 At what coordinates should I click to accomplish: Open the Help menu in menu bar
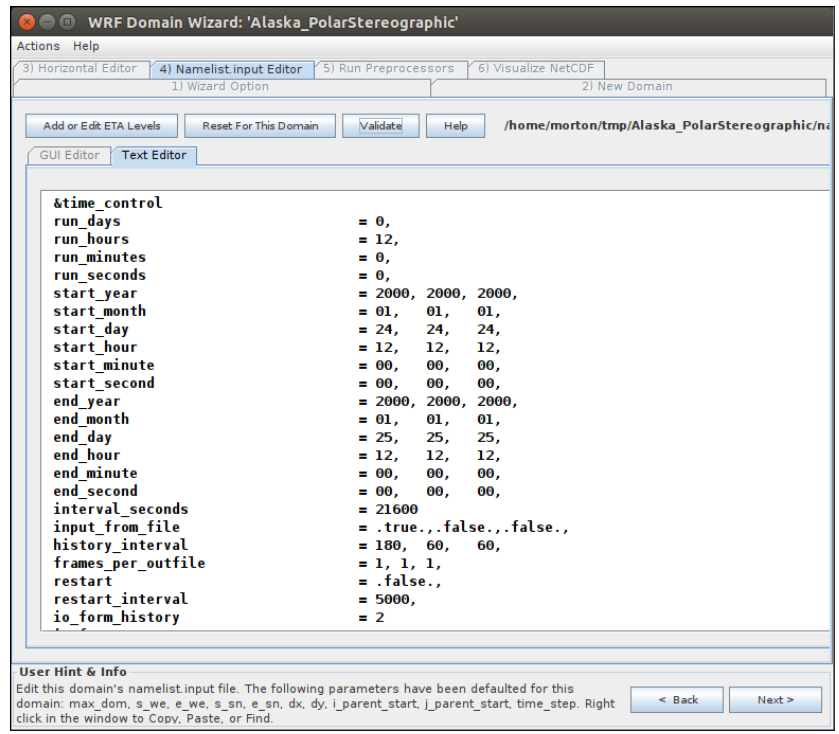pos(86,46)
